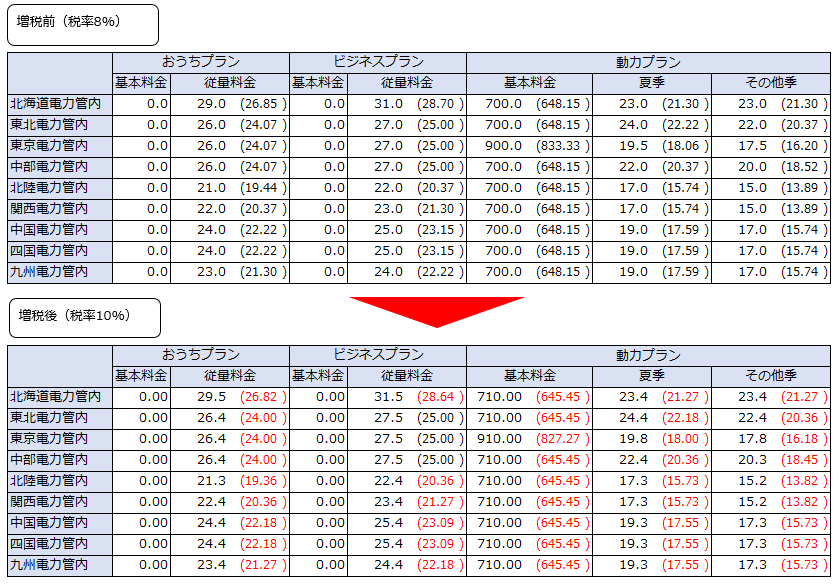This screenshot has height=586, width=839.
Task: Click the '29.5' value in the 10% table
Action: [x=211, y=397]
